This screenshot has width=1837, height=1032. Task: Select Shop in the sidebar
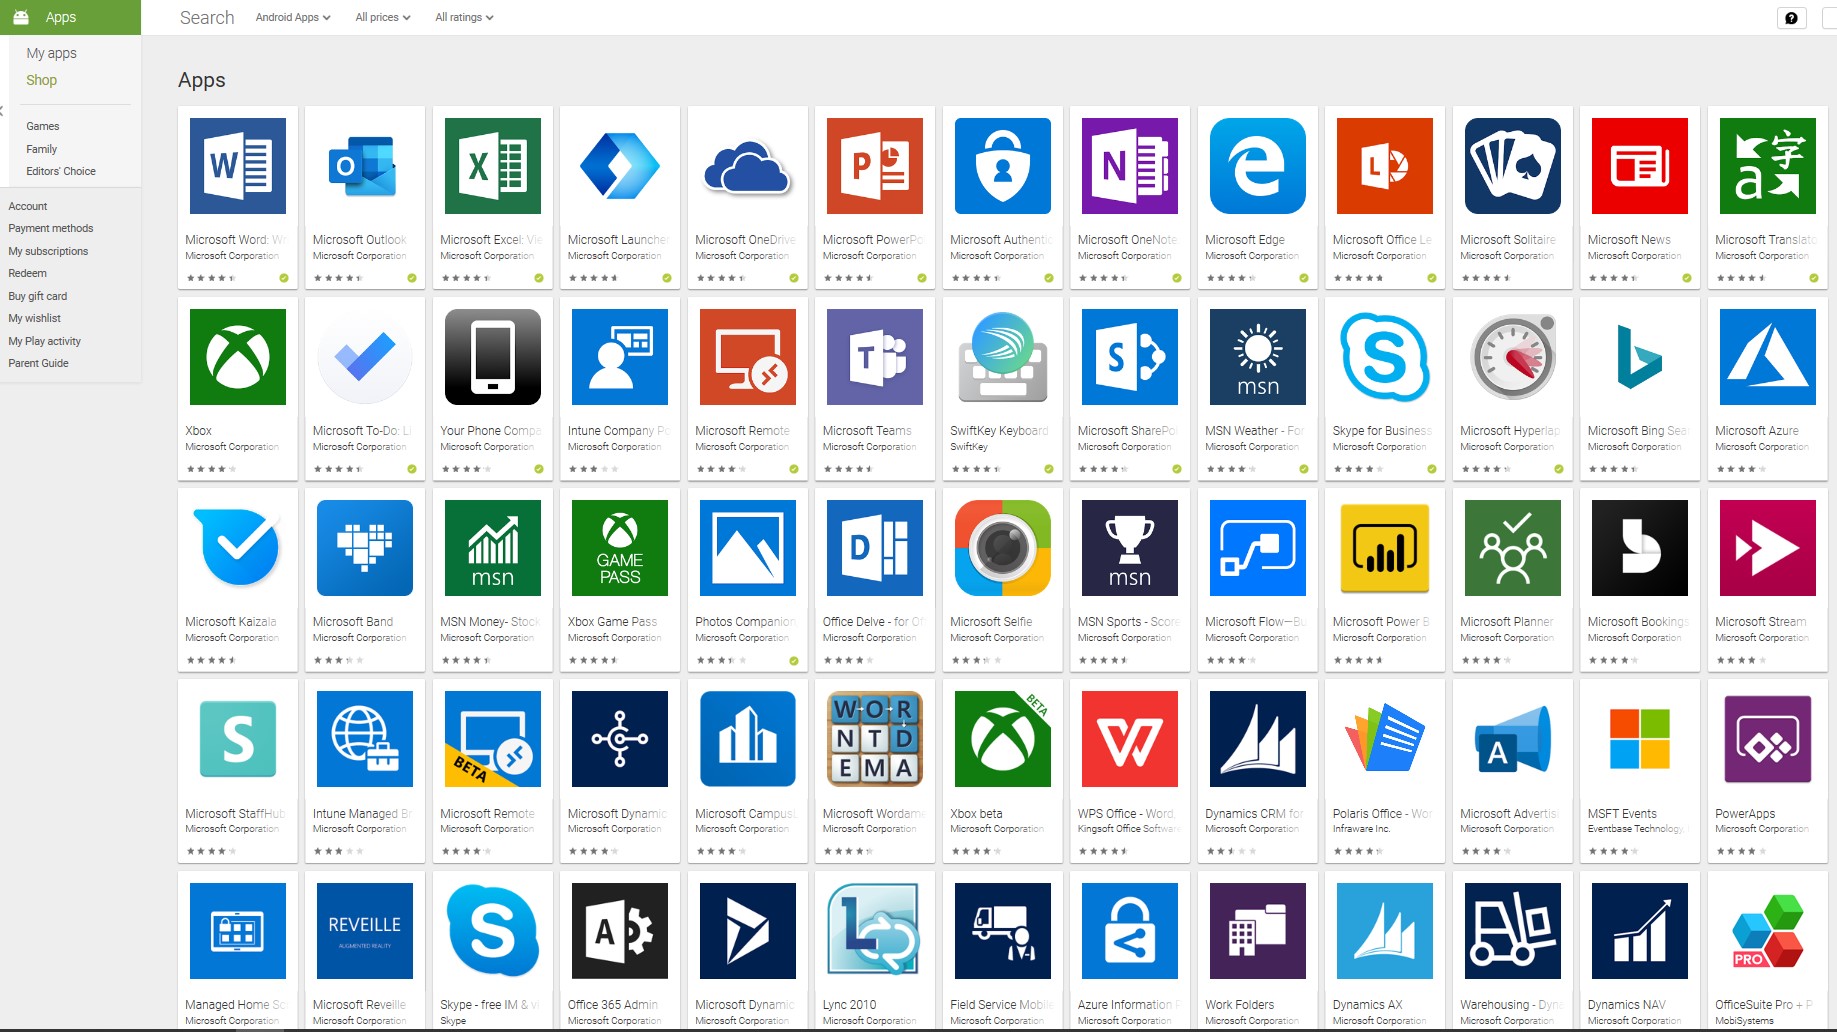click(41, 80)
